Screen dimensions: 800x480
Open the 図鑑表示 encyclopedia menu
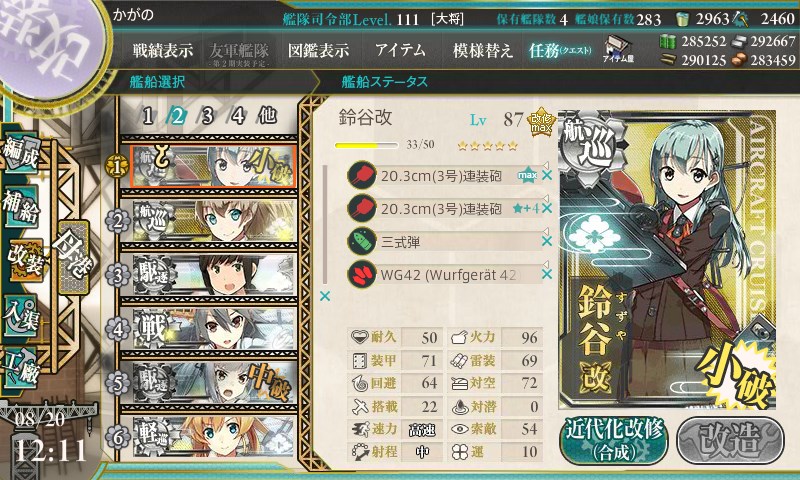tap(318, 50)
